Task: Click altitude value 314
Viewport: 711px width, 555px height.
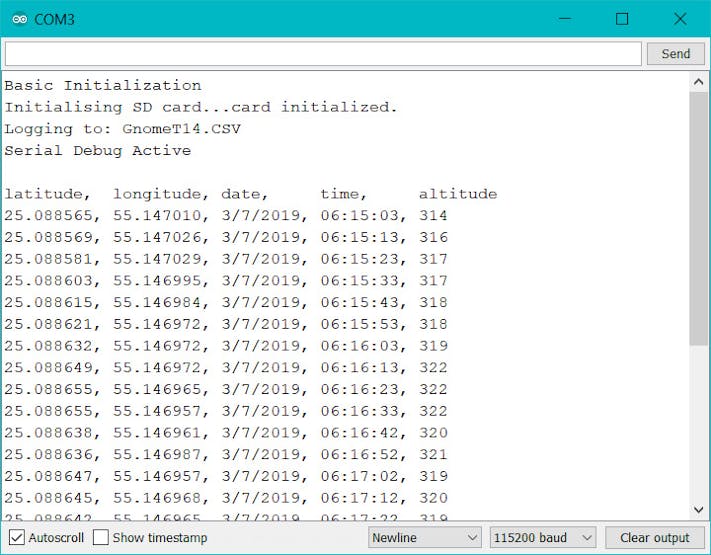Action: (x=433, y=215)
